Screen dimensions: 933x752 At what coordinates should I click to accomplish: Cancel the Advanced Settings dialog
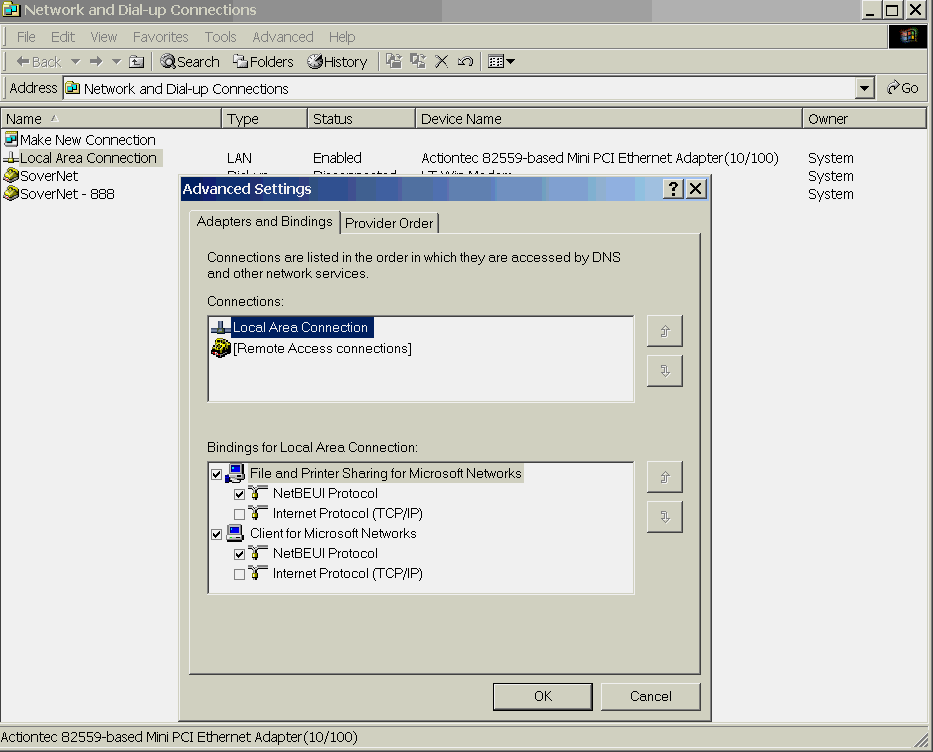click(x=650, y=696)
